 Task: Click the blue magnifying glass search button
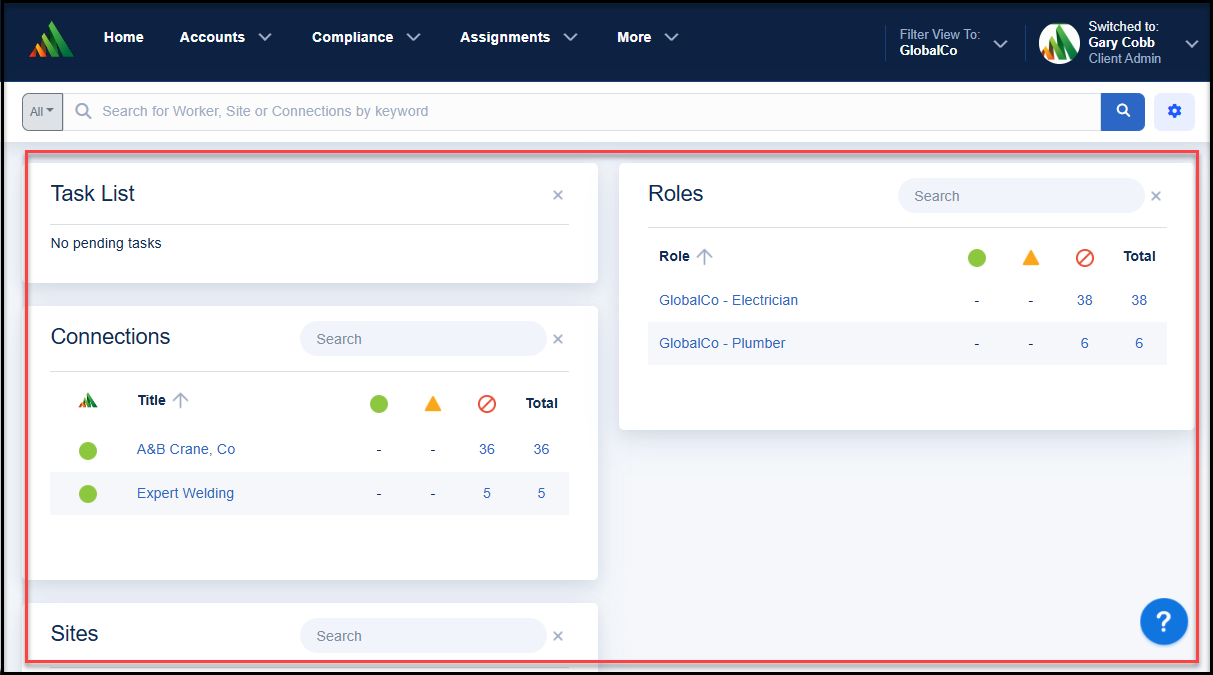1122,111
